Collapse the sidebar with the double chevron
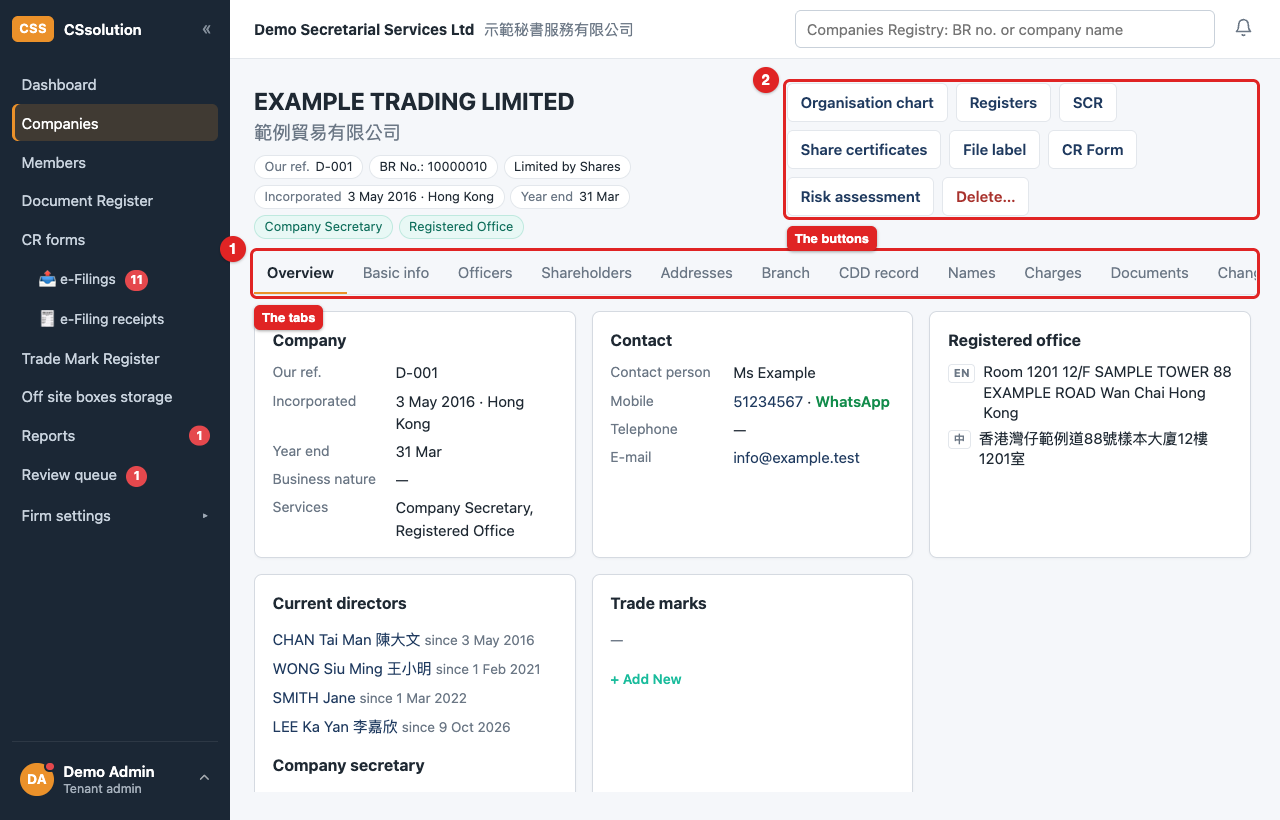Screen dimensions: 1280x820 click(207, 29)
